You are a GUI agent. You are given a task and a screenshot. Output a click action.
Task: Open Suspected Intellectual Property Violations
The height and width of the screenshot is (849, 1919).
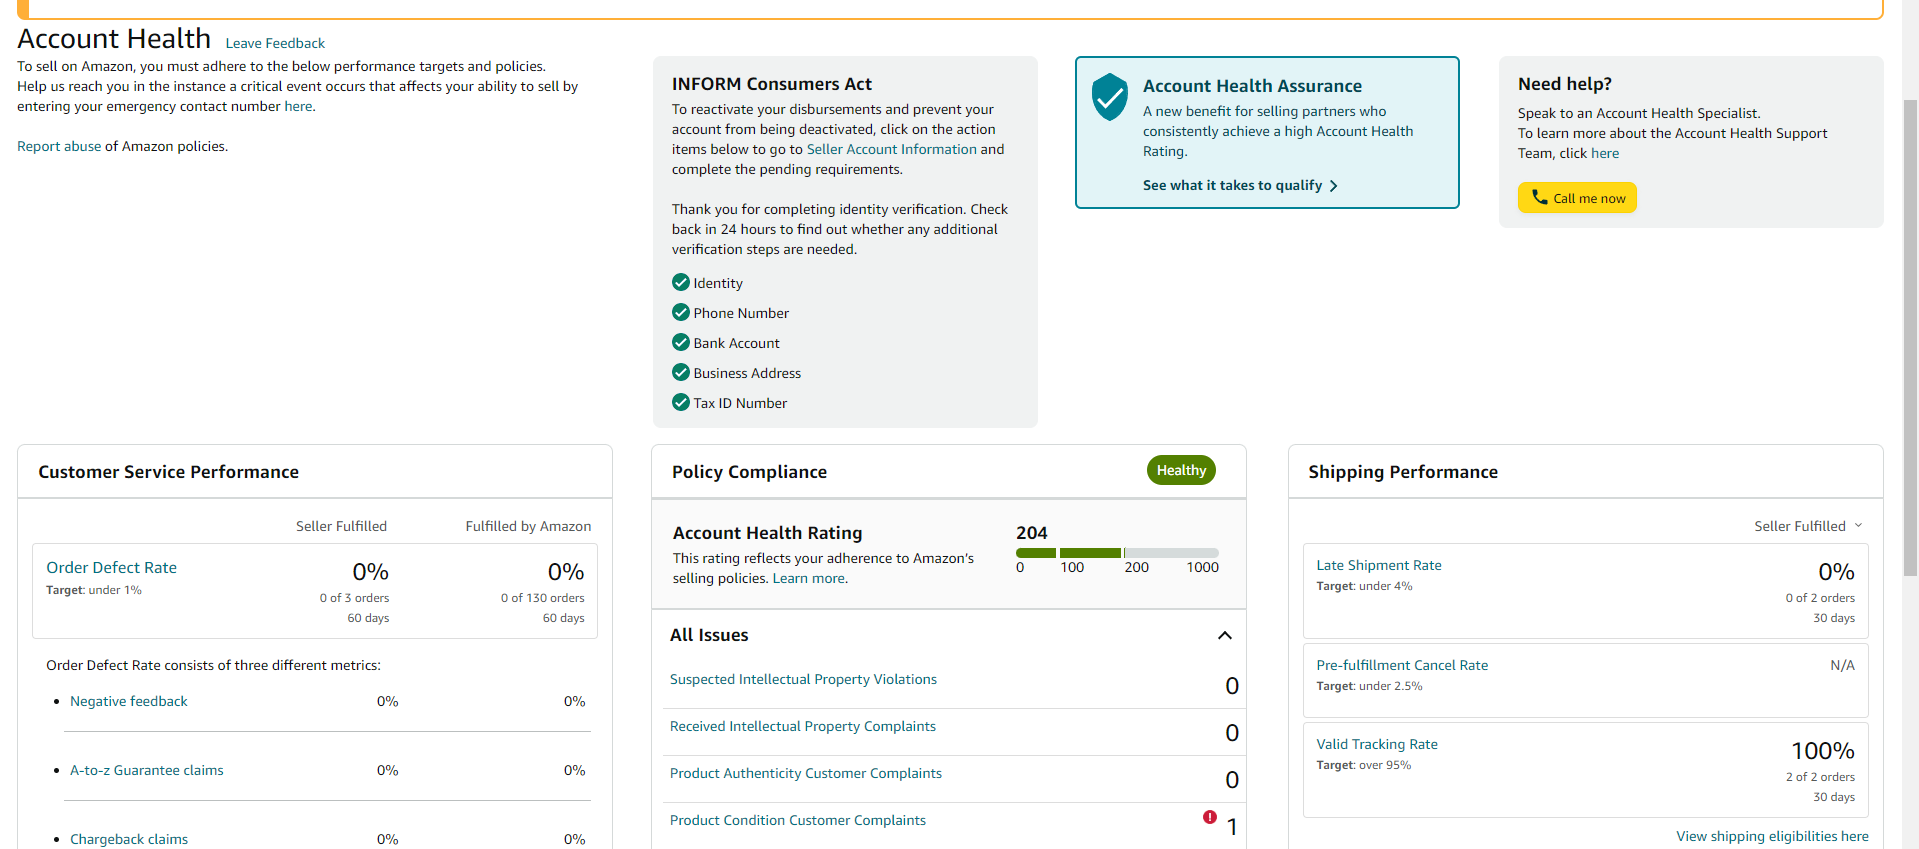pos(803,679)
